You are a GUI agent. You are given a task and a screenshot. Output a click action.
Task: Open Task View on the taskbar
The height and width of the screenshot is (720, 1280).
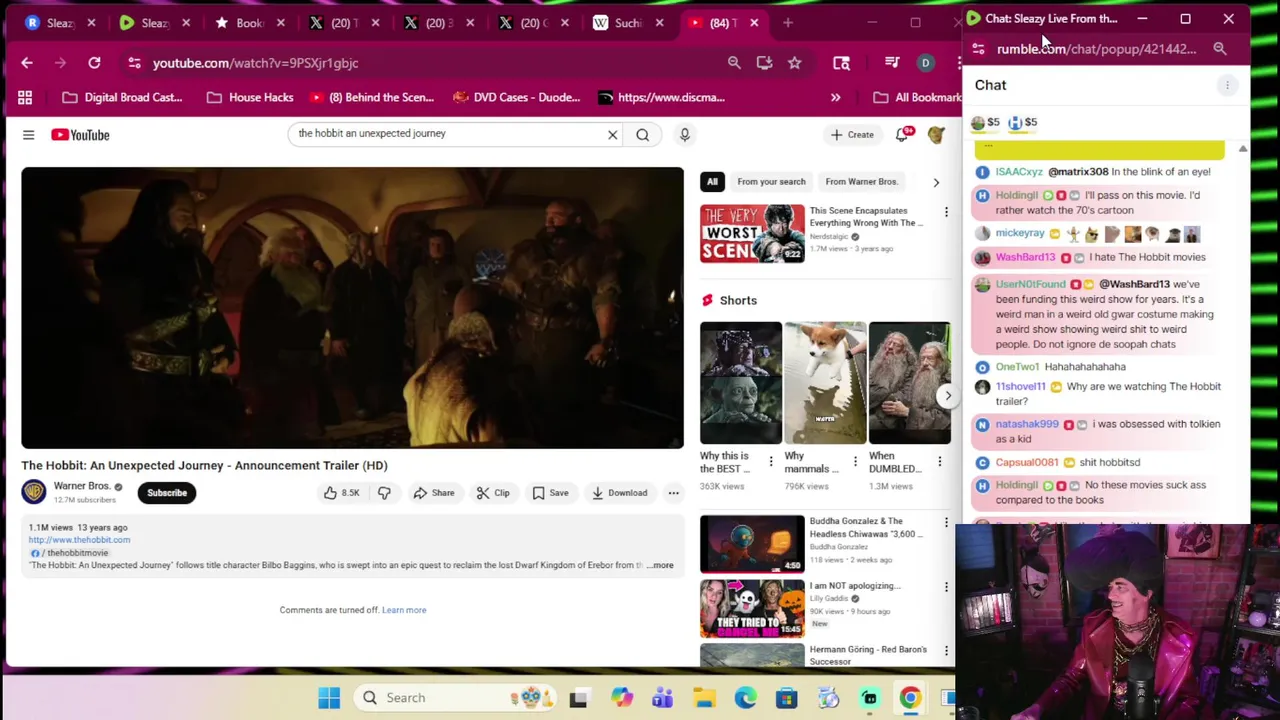click(x=578, y=698)
